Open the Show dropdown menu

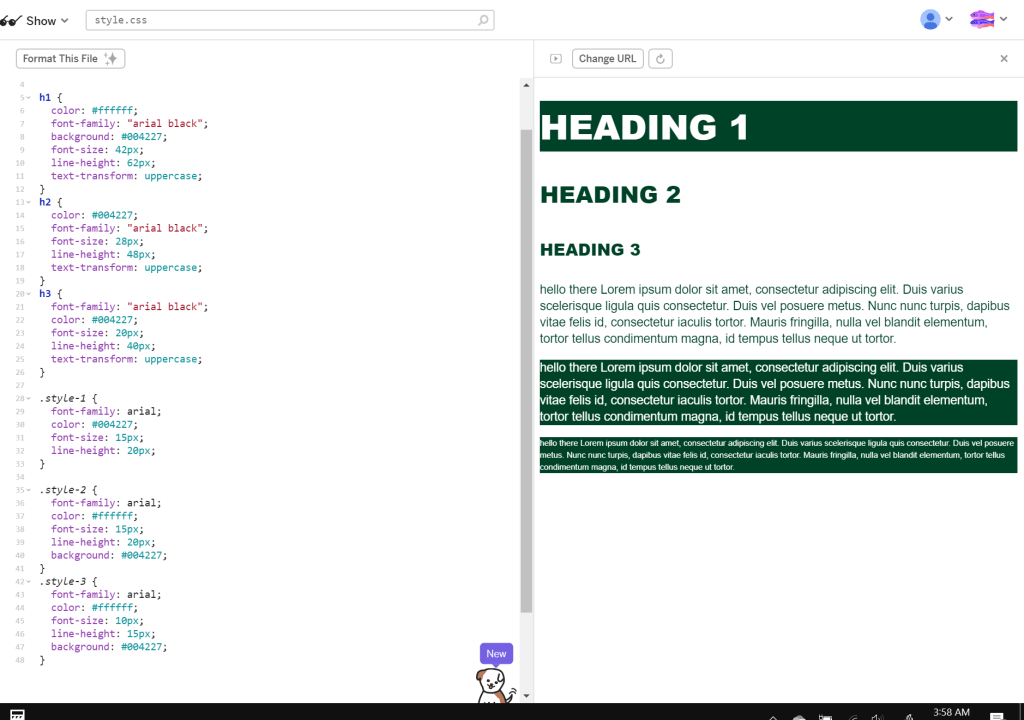coord(36,20)
